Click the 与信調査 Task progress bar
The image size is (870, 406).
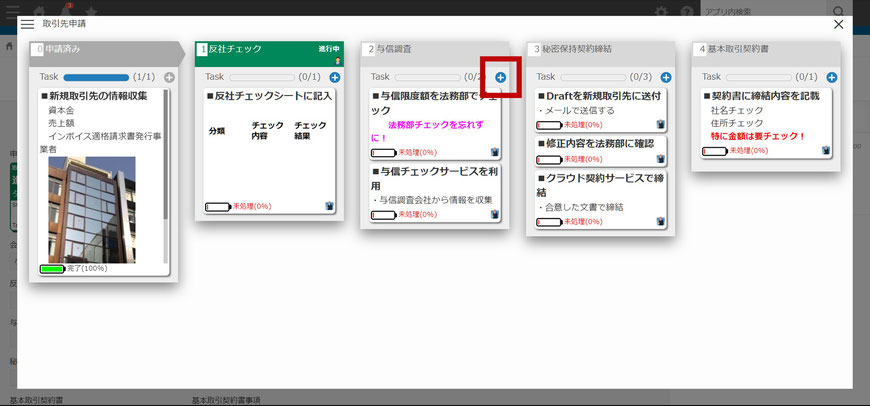(416, 77)
